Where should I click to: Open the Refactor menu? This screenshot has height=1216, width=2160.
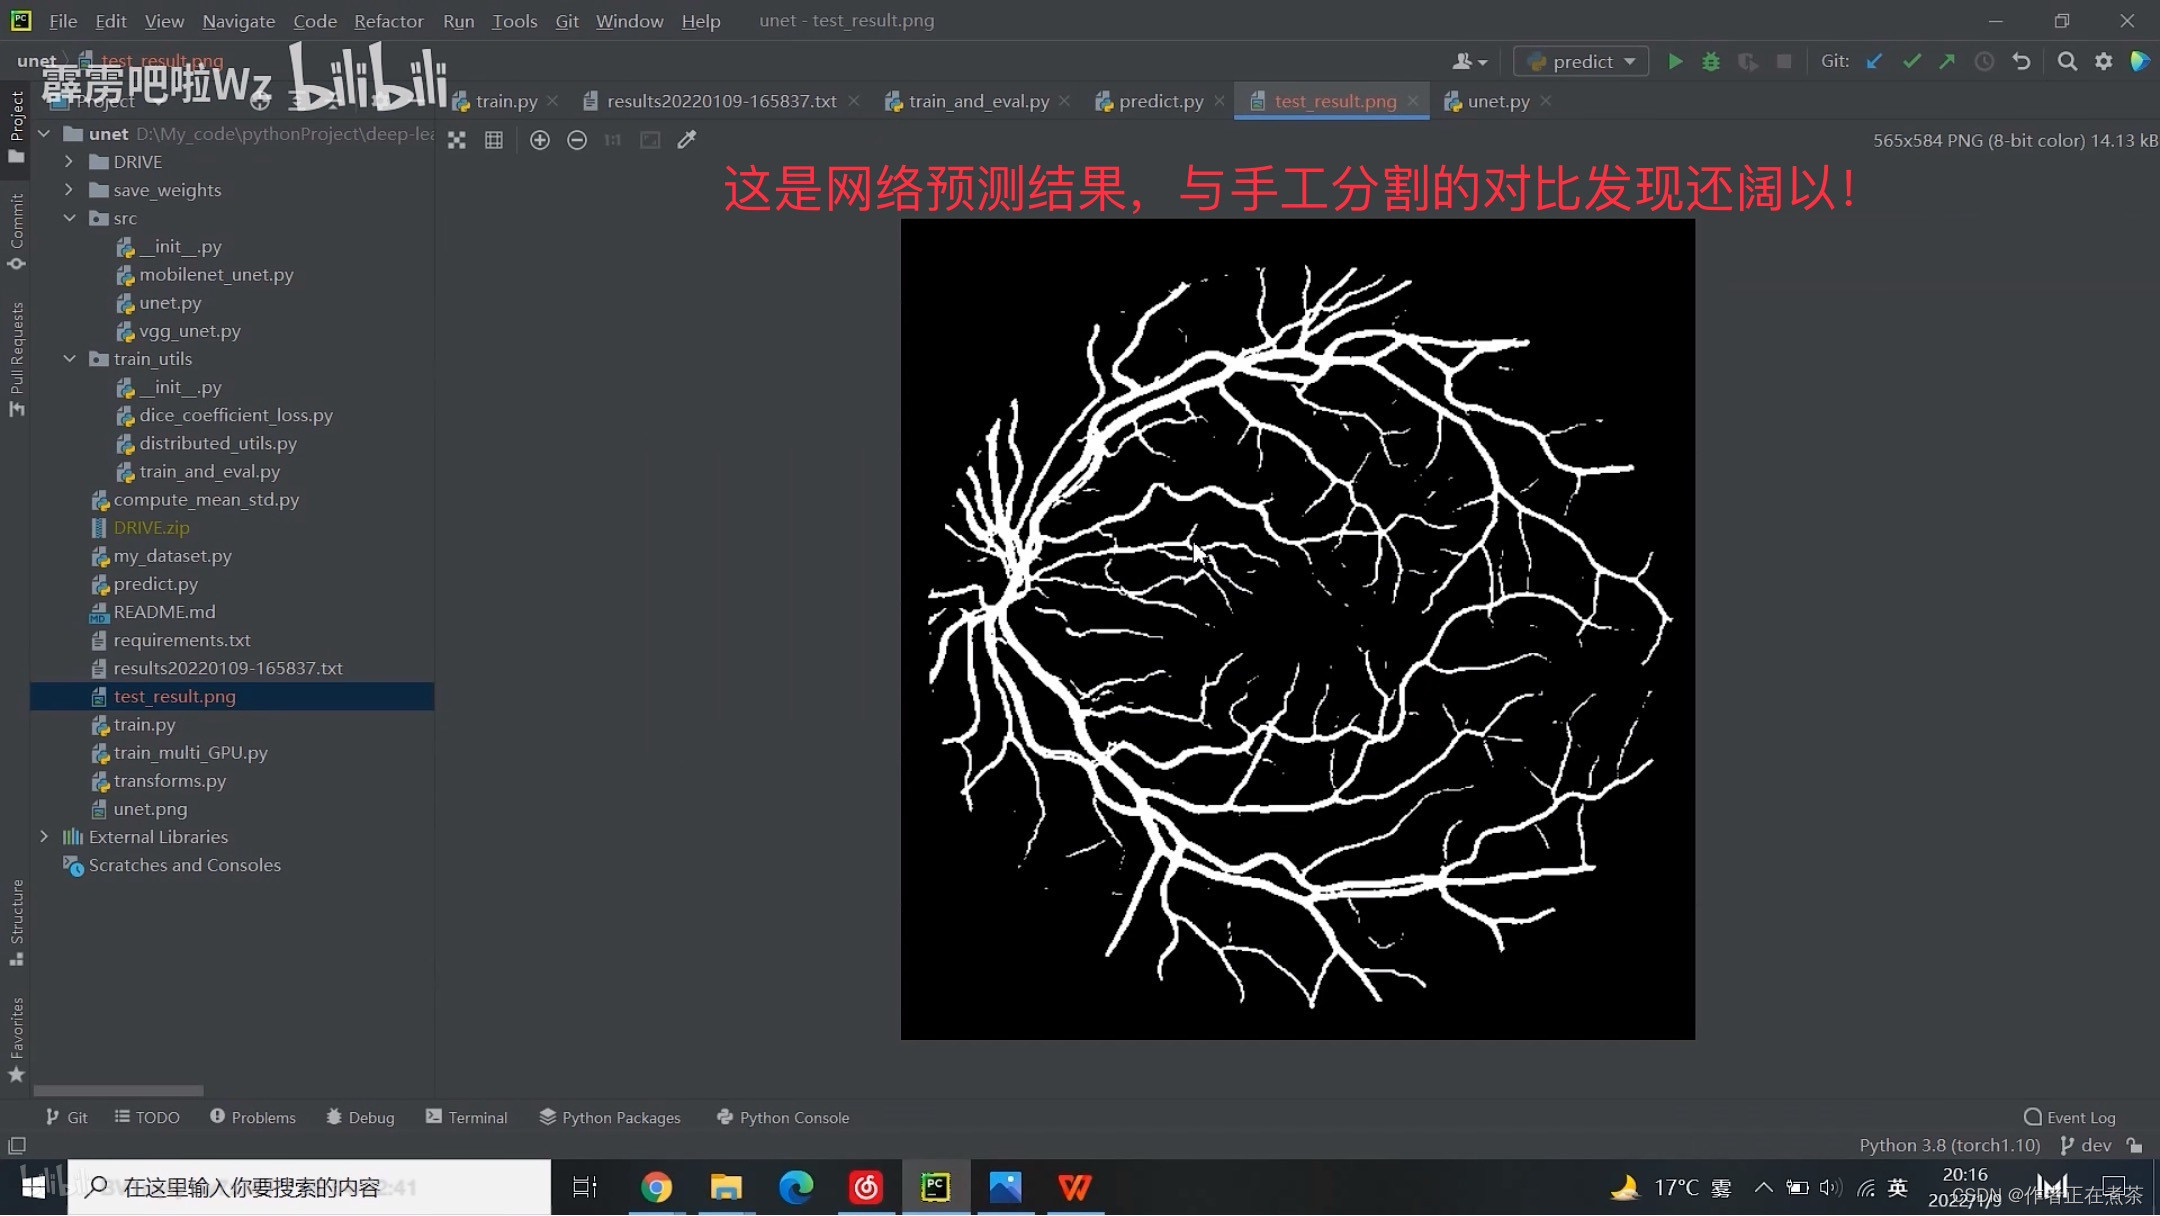[x=388, y=21]
